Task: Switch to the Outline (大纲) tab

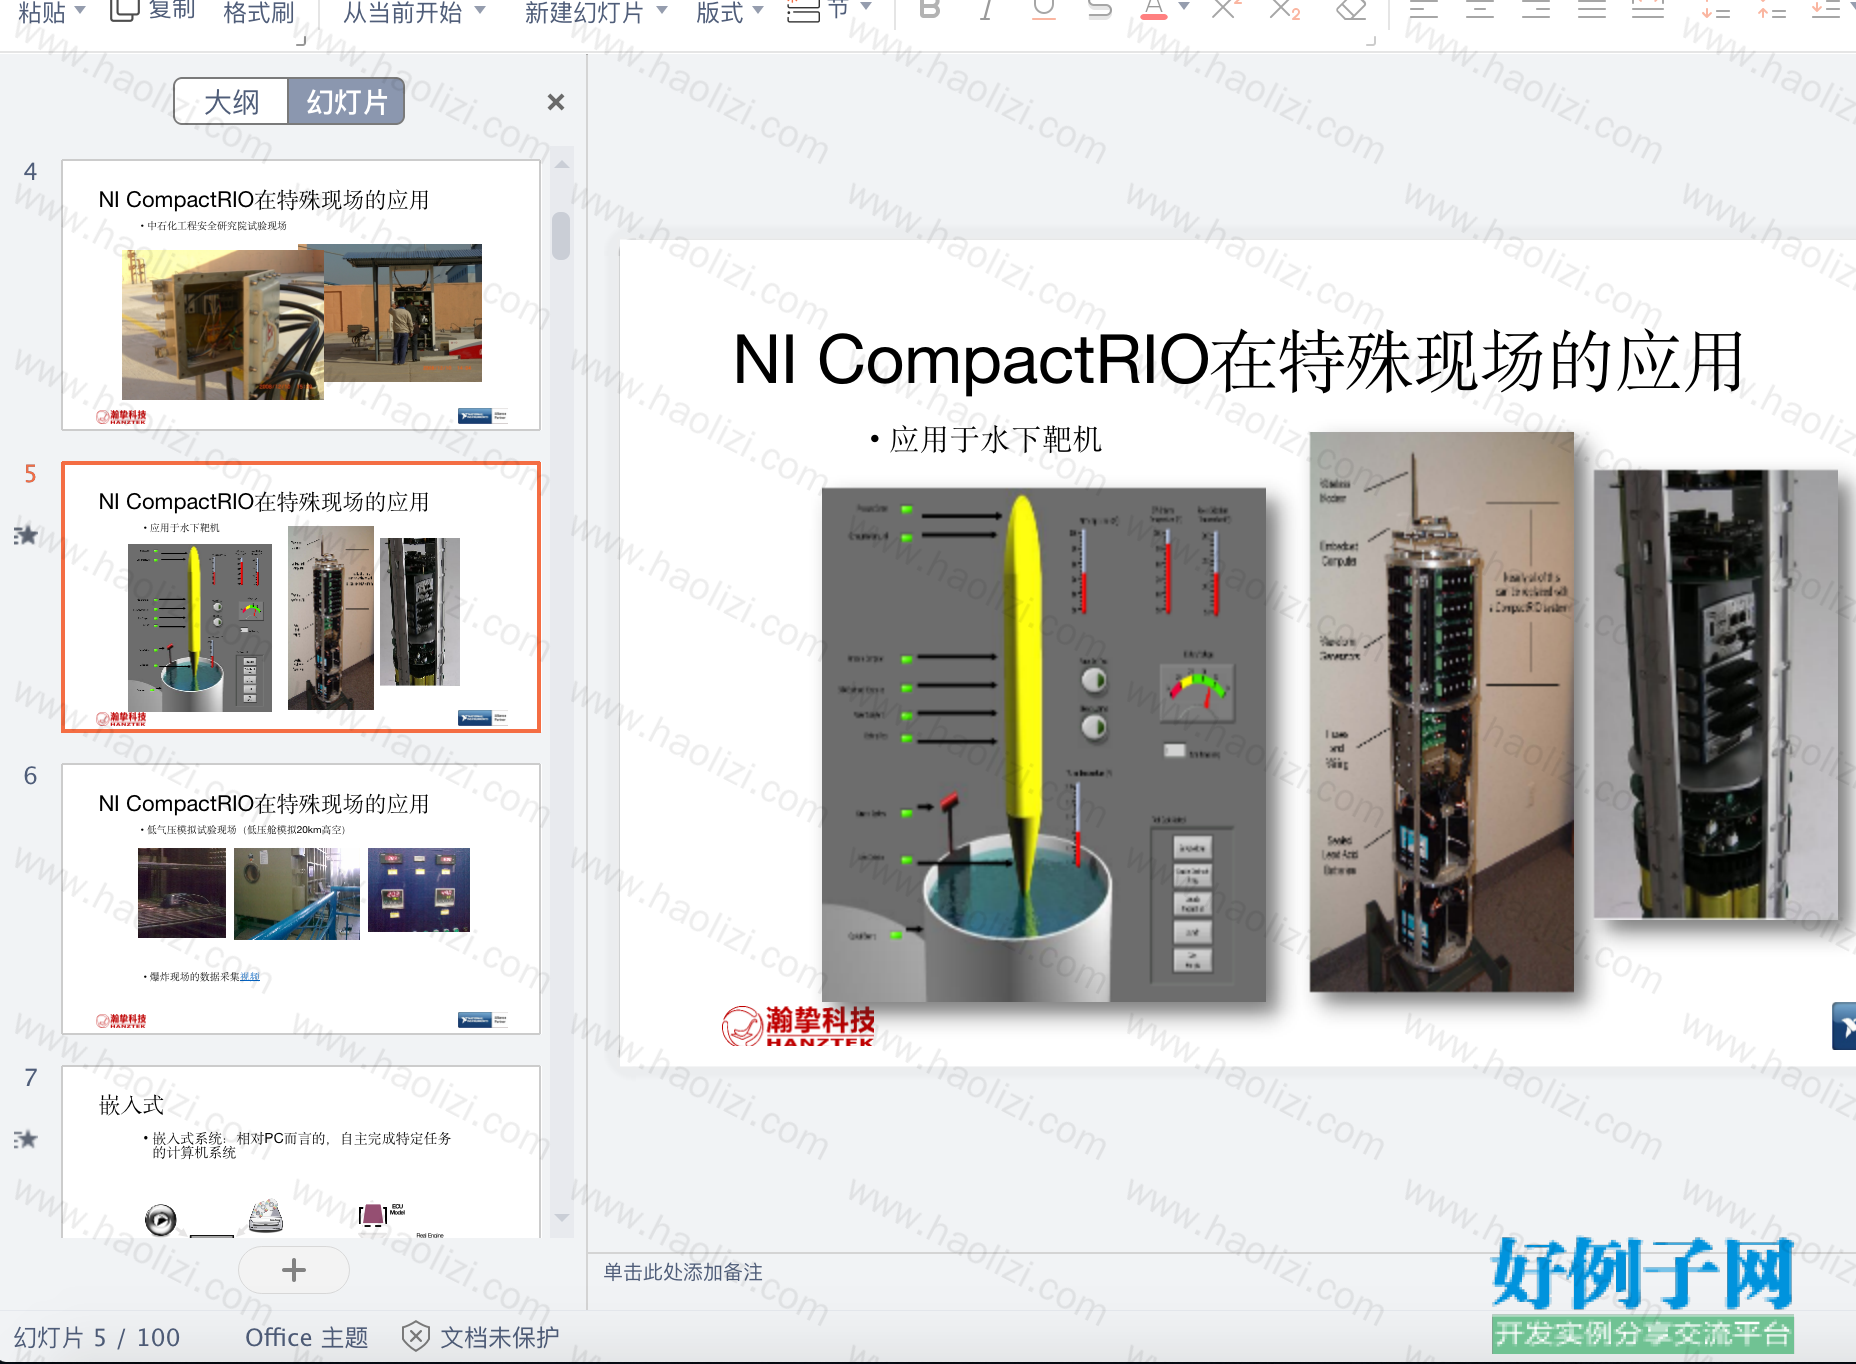Action: tap(231, 101)
